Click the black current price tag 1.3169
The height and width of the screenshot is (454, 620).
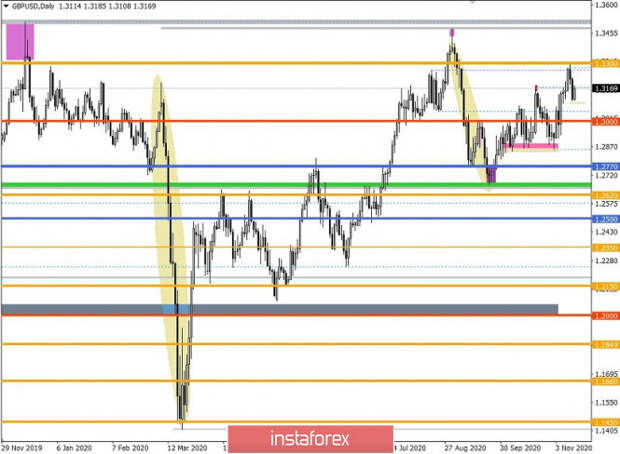pyautogui.click(x=606, y=88)
